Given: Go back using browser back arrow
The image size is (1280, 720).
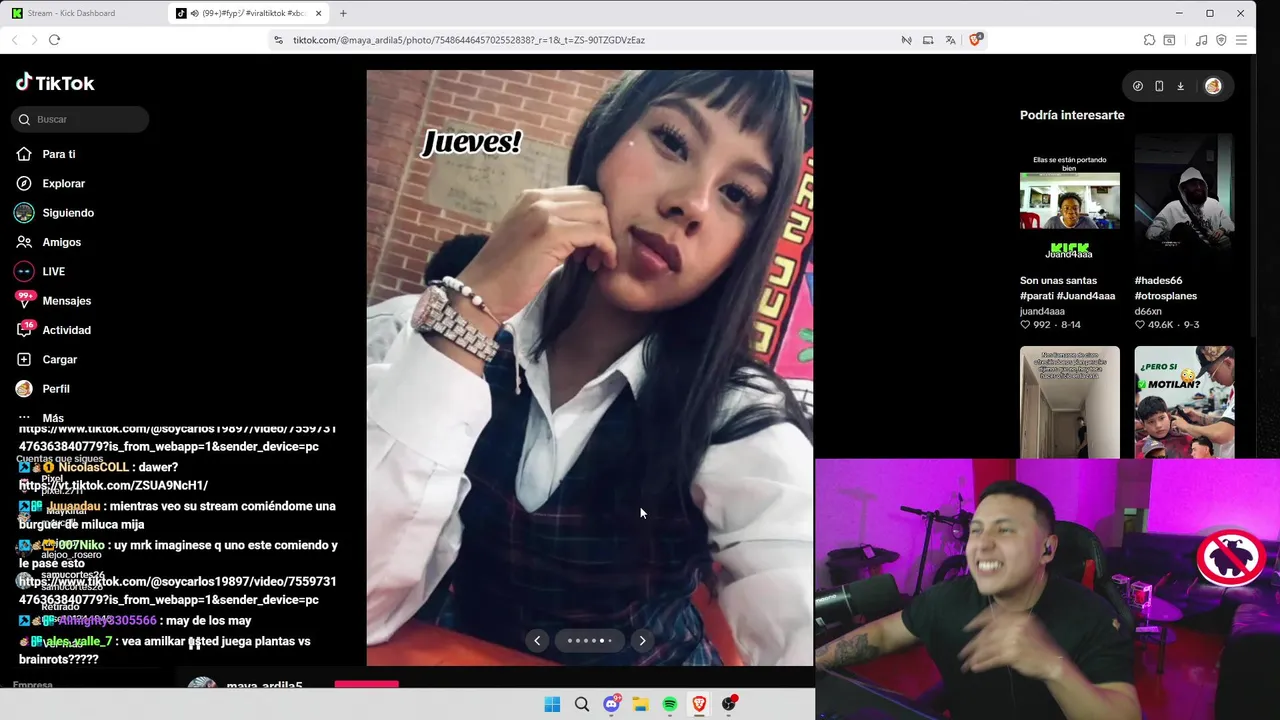Looking at the screenshot, I should coord(14,40).
